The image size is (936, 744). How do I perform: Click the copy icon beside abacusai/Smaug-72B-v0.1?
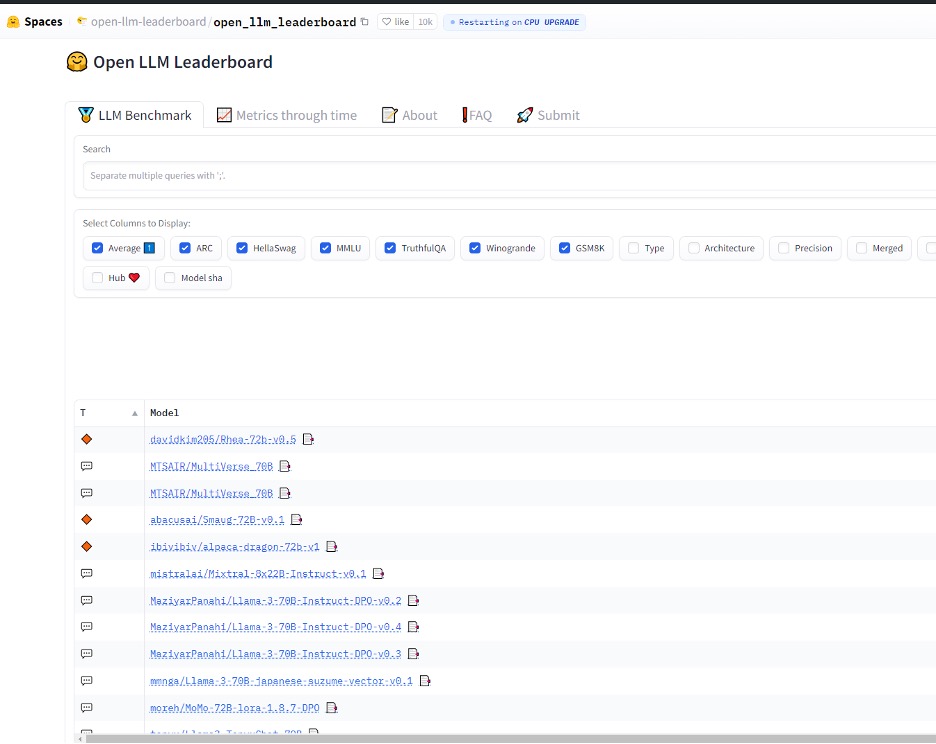pos(297,520)
